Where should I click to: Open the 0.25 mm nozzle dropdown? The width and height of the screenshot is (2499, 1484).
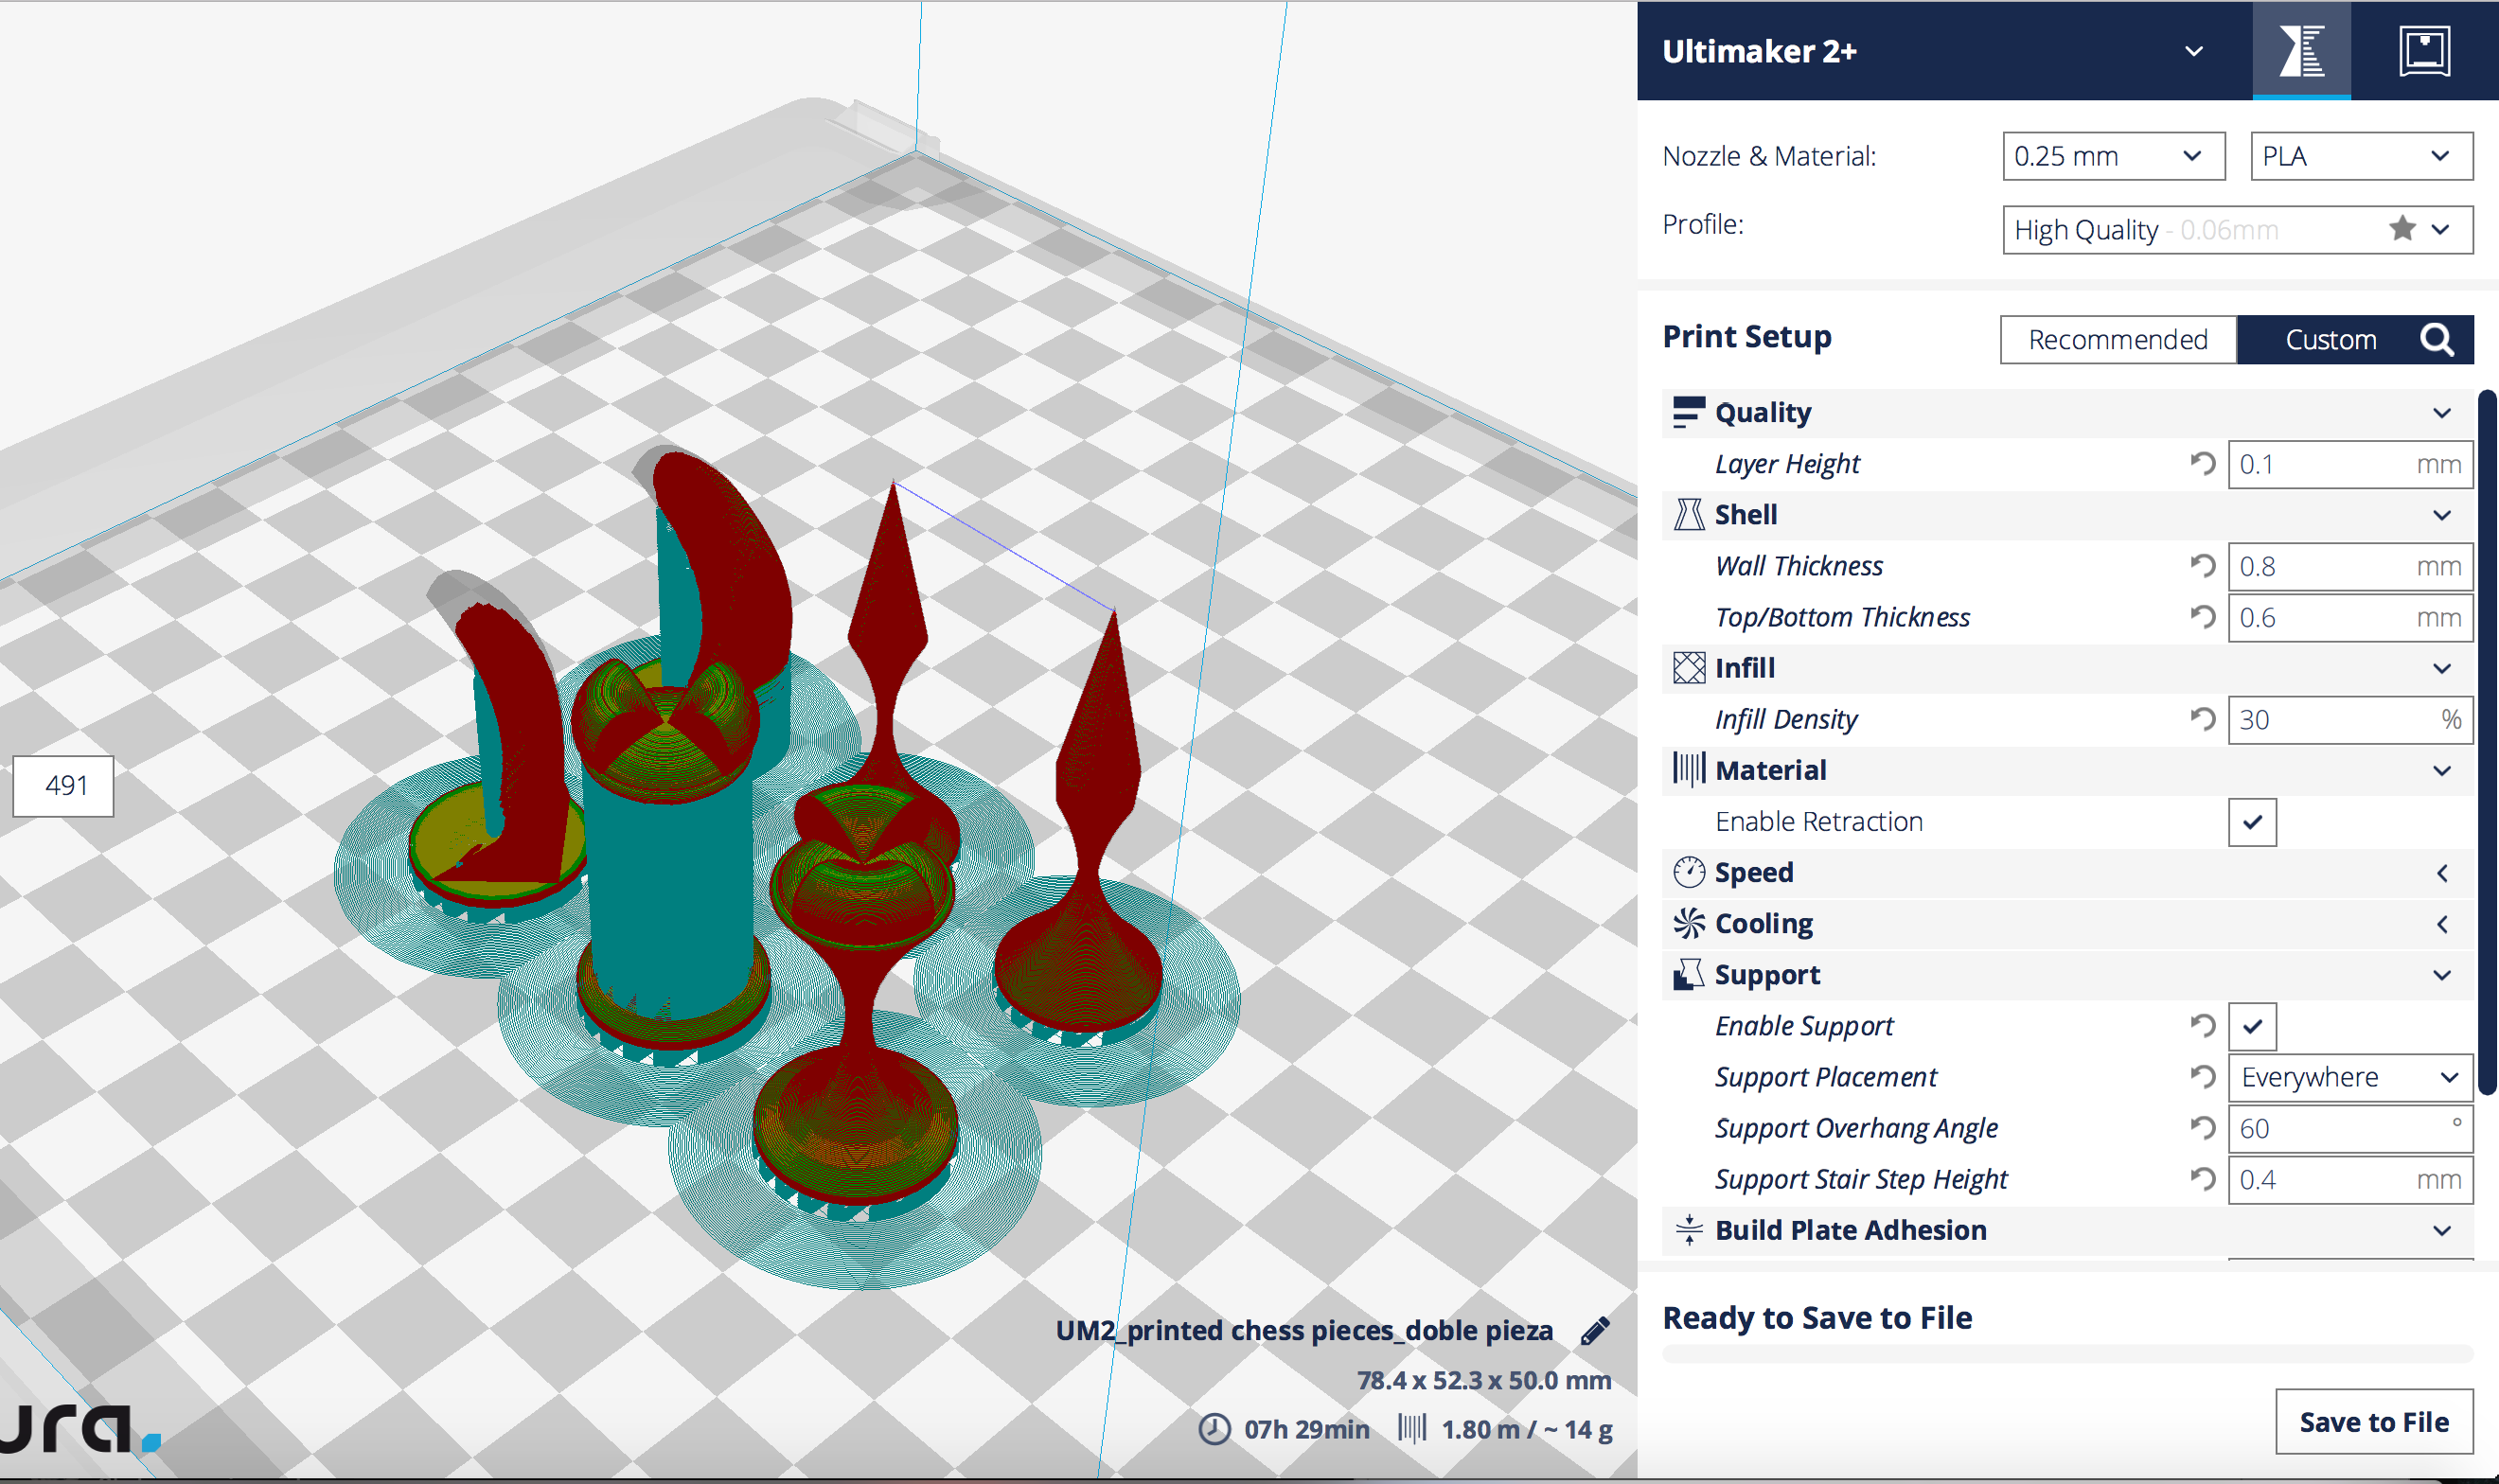click(2113, 156)
